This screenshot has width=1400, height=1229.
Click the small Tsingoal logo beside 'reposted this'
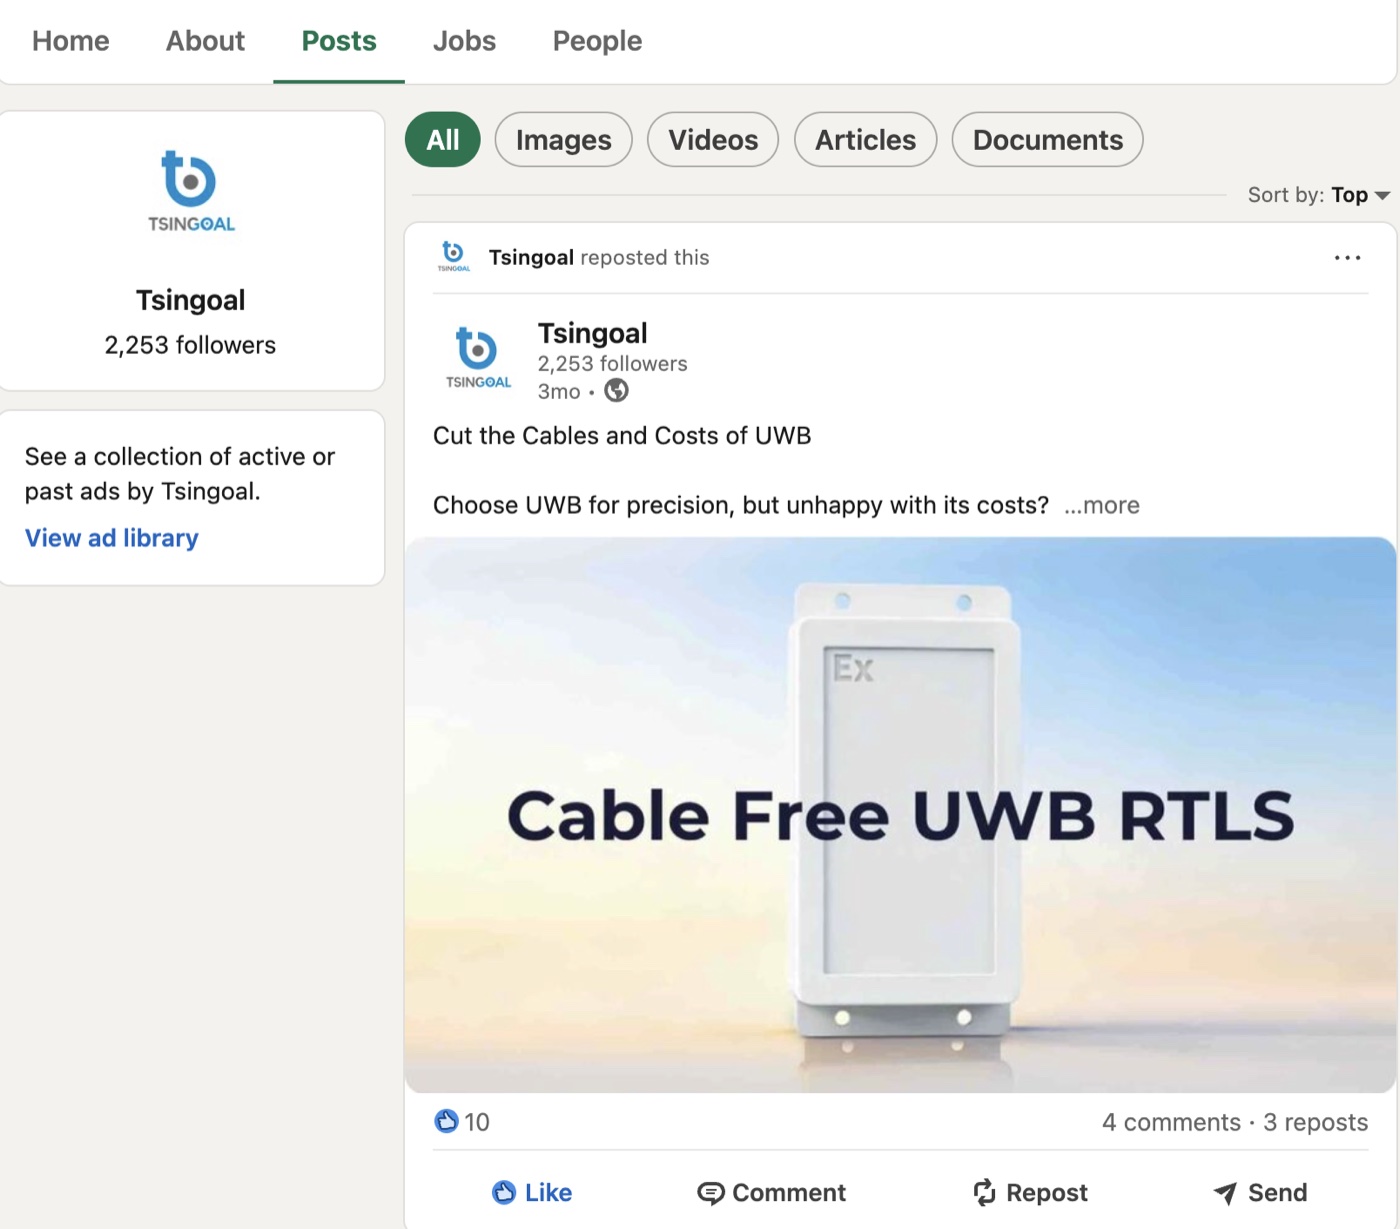click(x=454, y=257)
